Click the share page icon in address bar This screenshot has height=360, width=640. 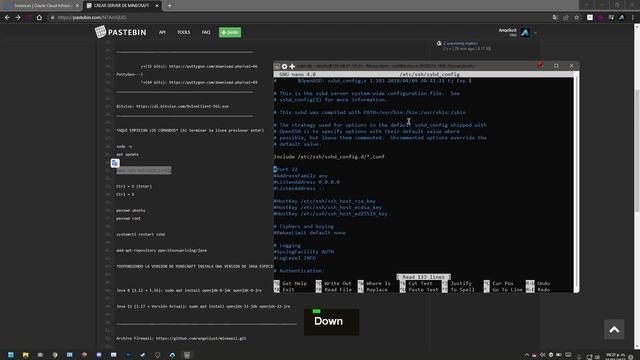566,18
